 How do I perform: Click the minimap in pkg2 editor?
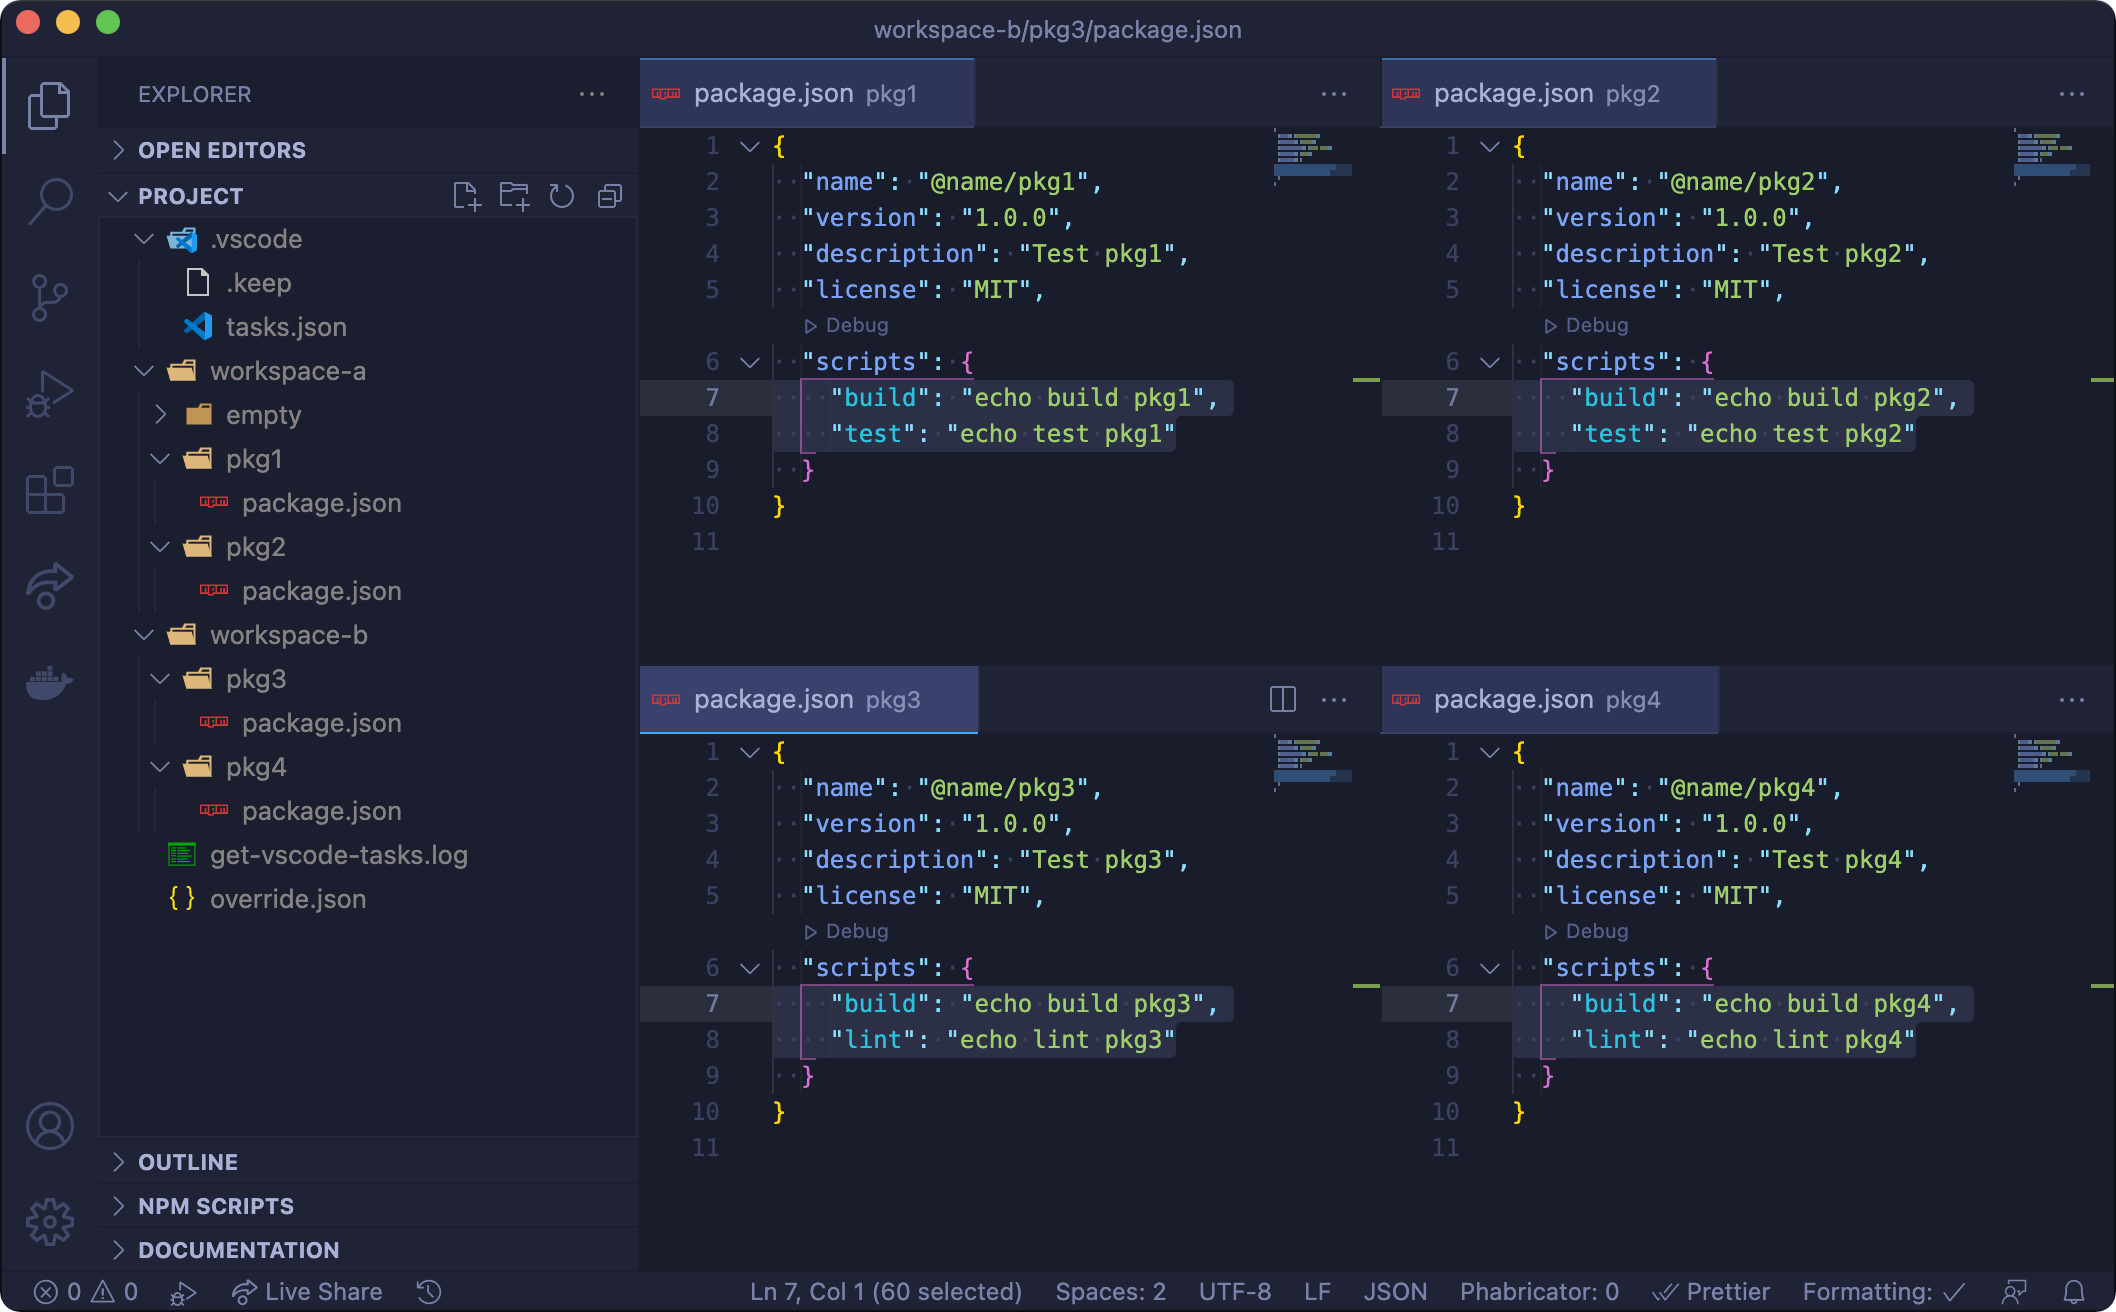tap(2050, 156)
